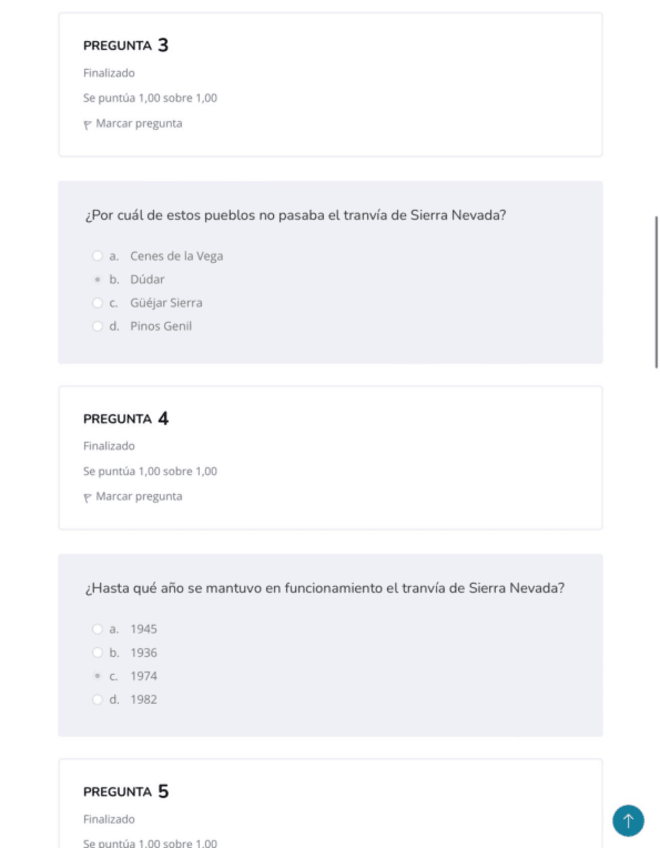660x848 pixels.
Task: Click the question text asking hasta qué año
Action: [324, 588]
